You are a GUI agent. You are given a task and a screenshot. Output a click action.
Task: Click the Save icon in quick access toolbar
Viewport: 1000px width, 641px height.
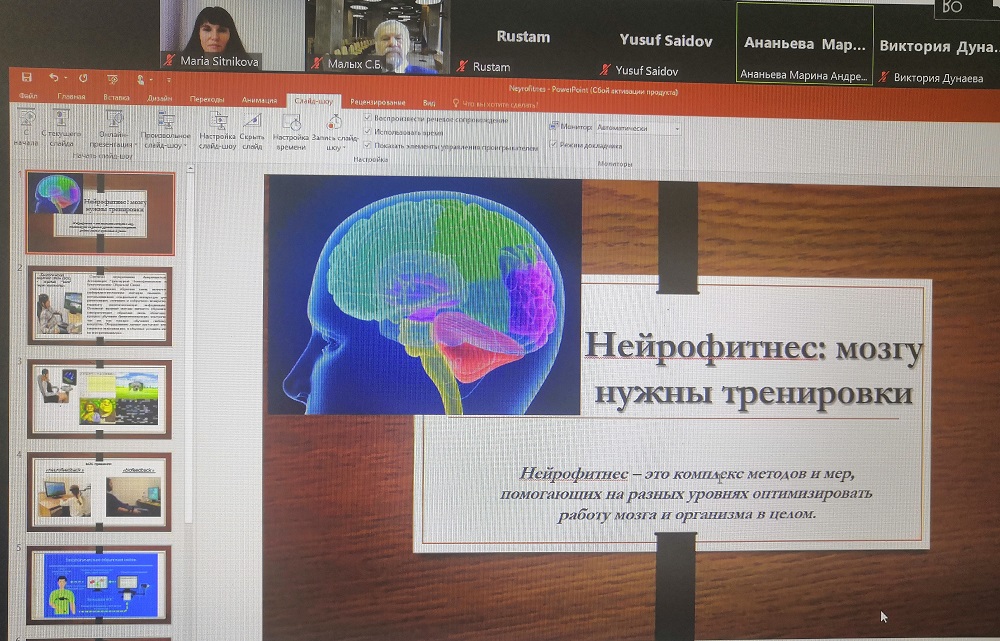(x=27, y=78)
